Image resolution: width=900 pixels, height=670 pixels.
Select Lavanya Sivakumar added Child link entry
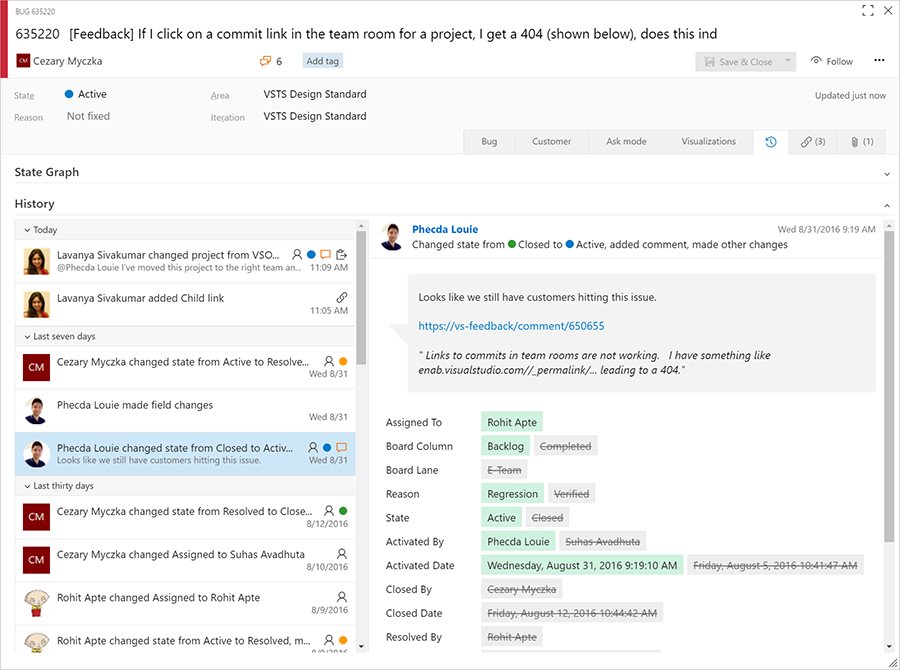185,304
